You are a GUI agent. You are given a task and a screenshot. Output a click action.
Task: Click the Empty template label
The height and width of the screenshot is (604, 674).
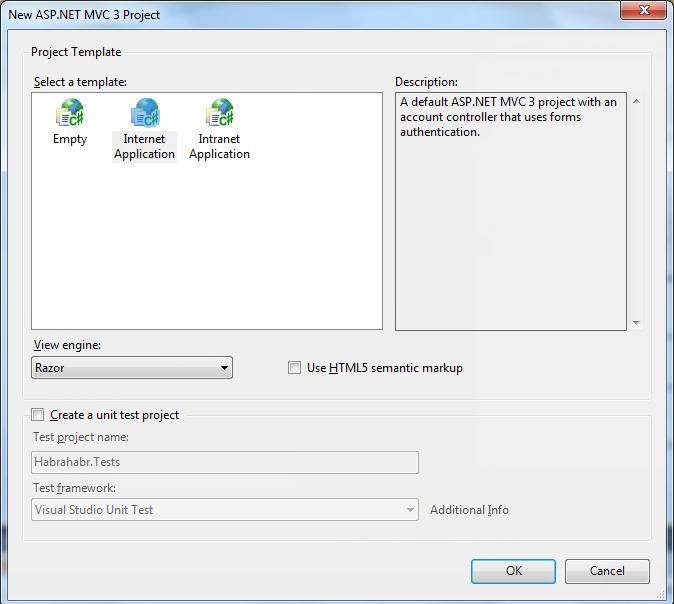click(70, 140)
